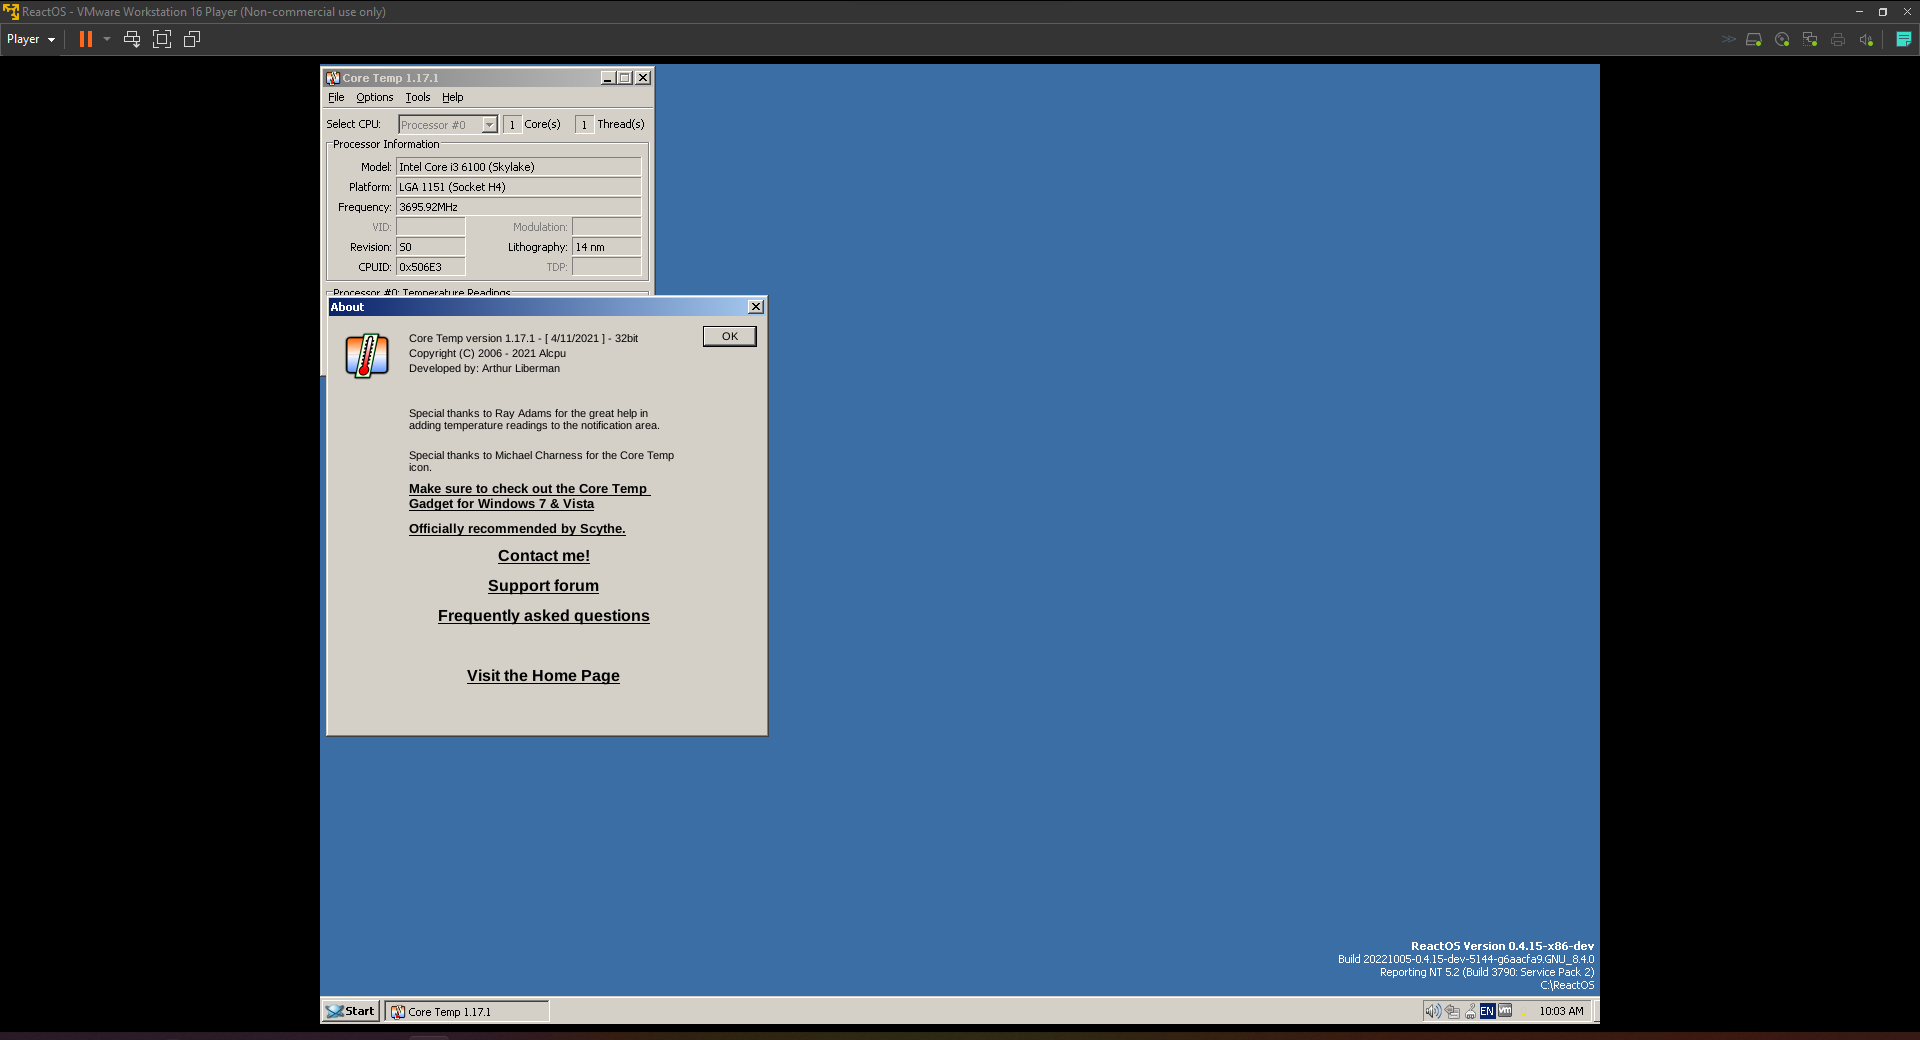Click the sound device icon in VMware toolbar
The image size is (1920, 1040).
(x=1866, y=39)
